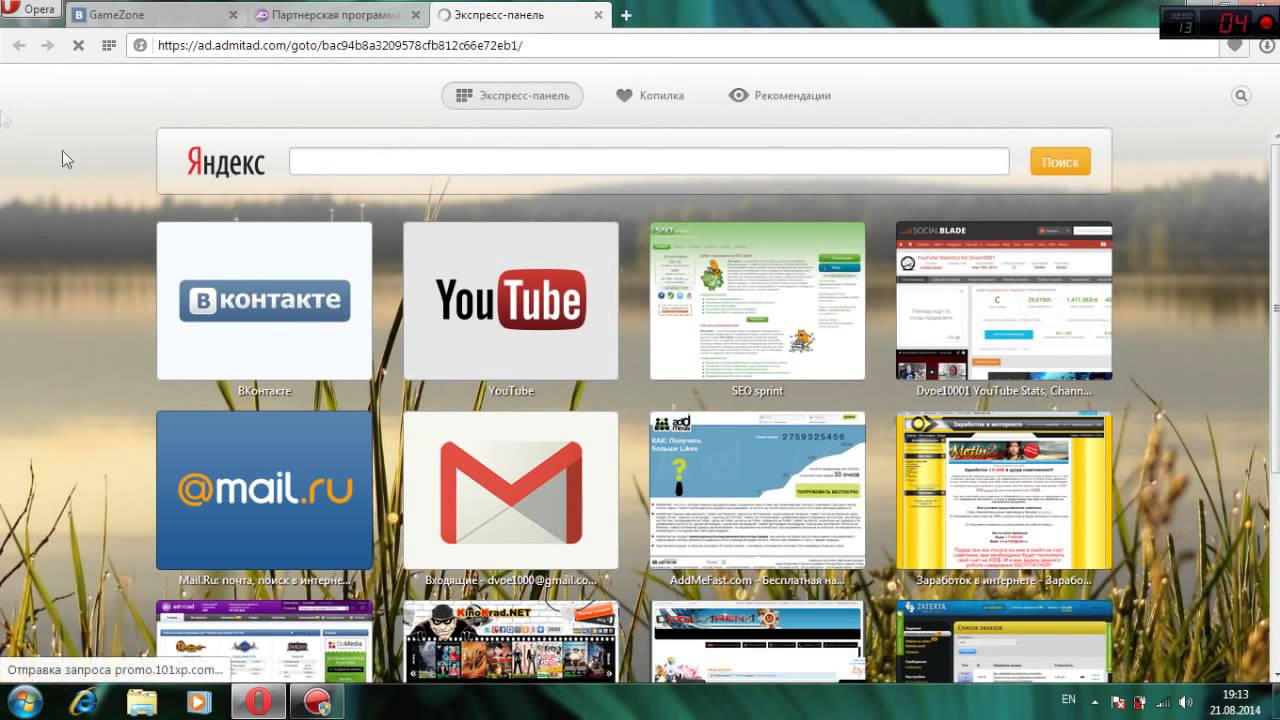Open the SEO sprint speed dial tile
This screenshot has width=1280, height=720.
click(757, 300)
